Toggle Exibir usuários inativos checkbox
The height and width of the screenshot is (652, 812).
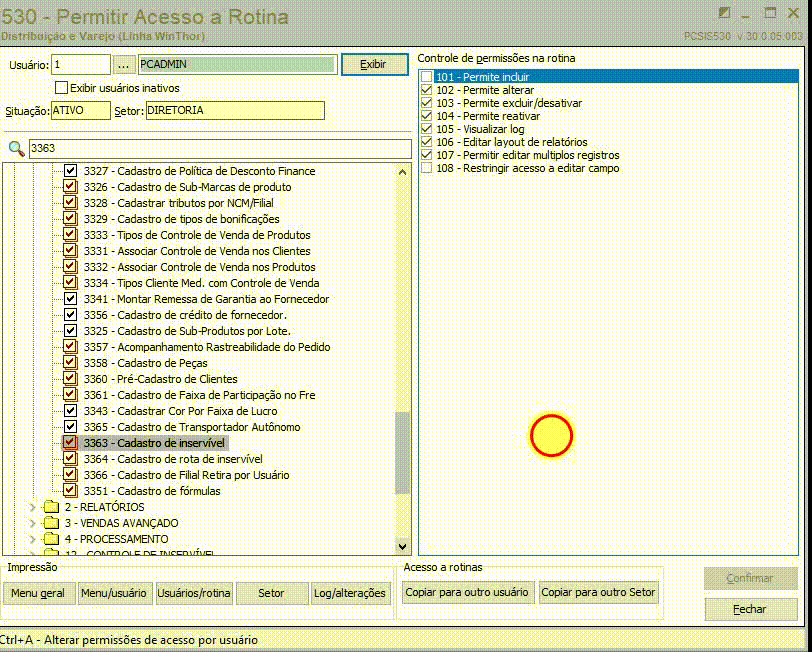61,88
